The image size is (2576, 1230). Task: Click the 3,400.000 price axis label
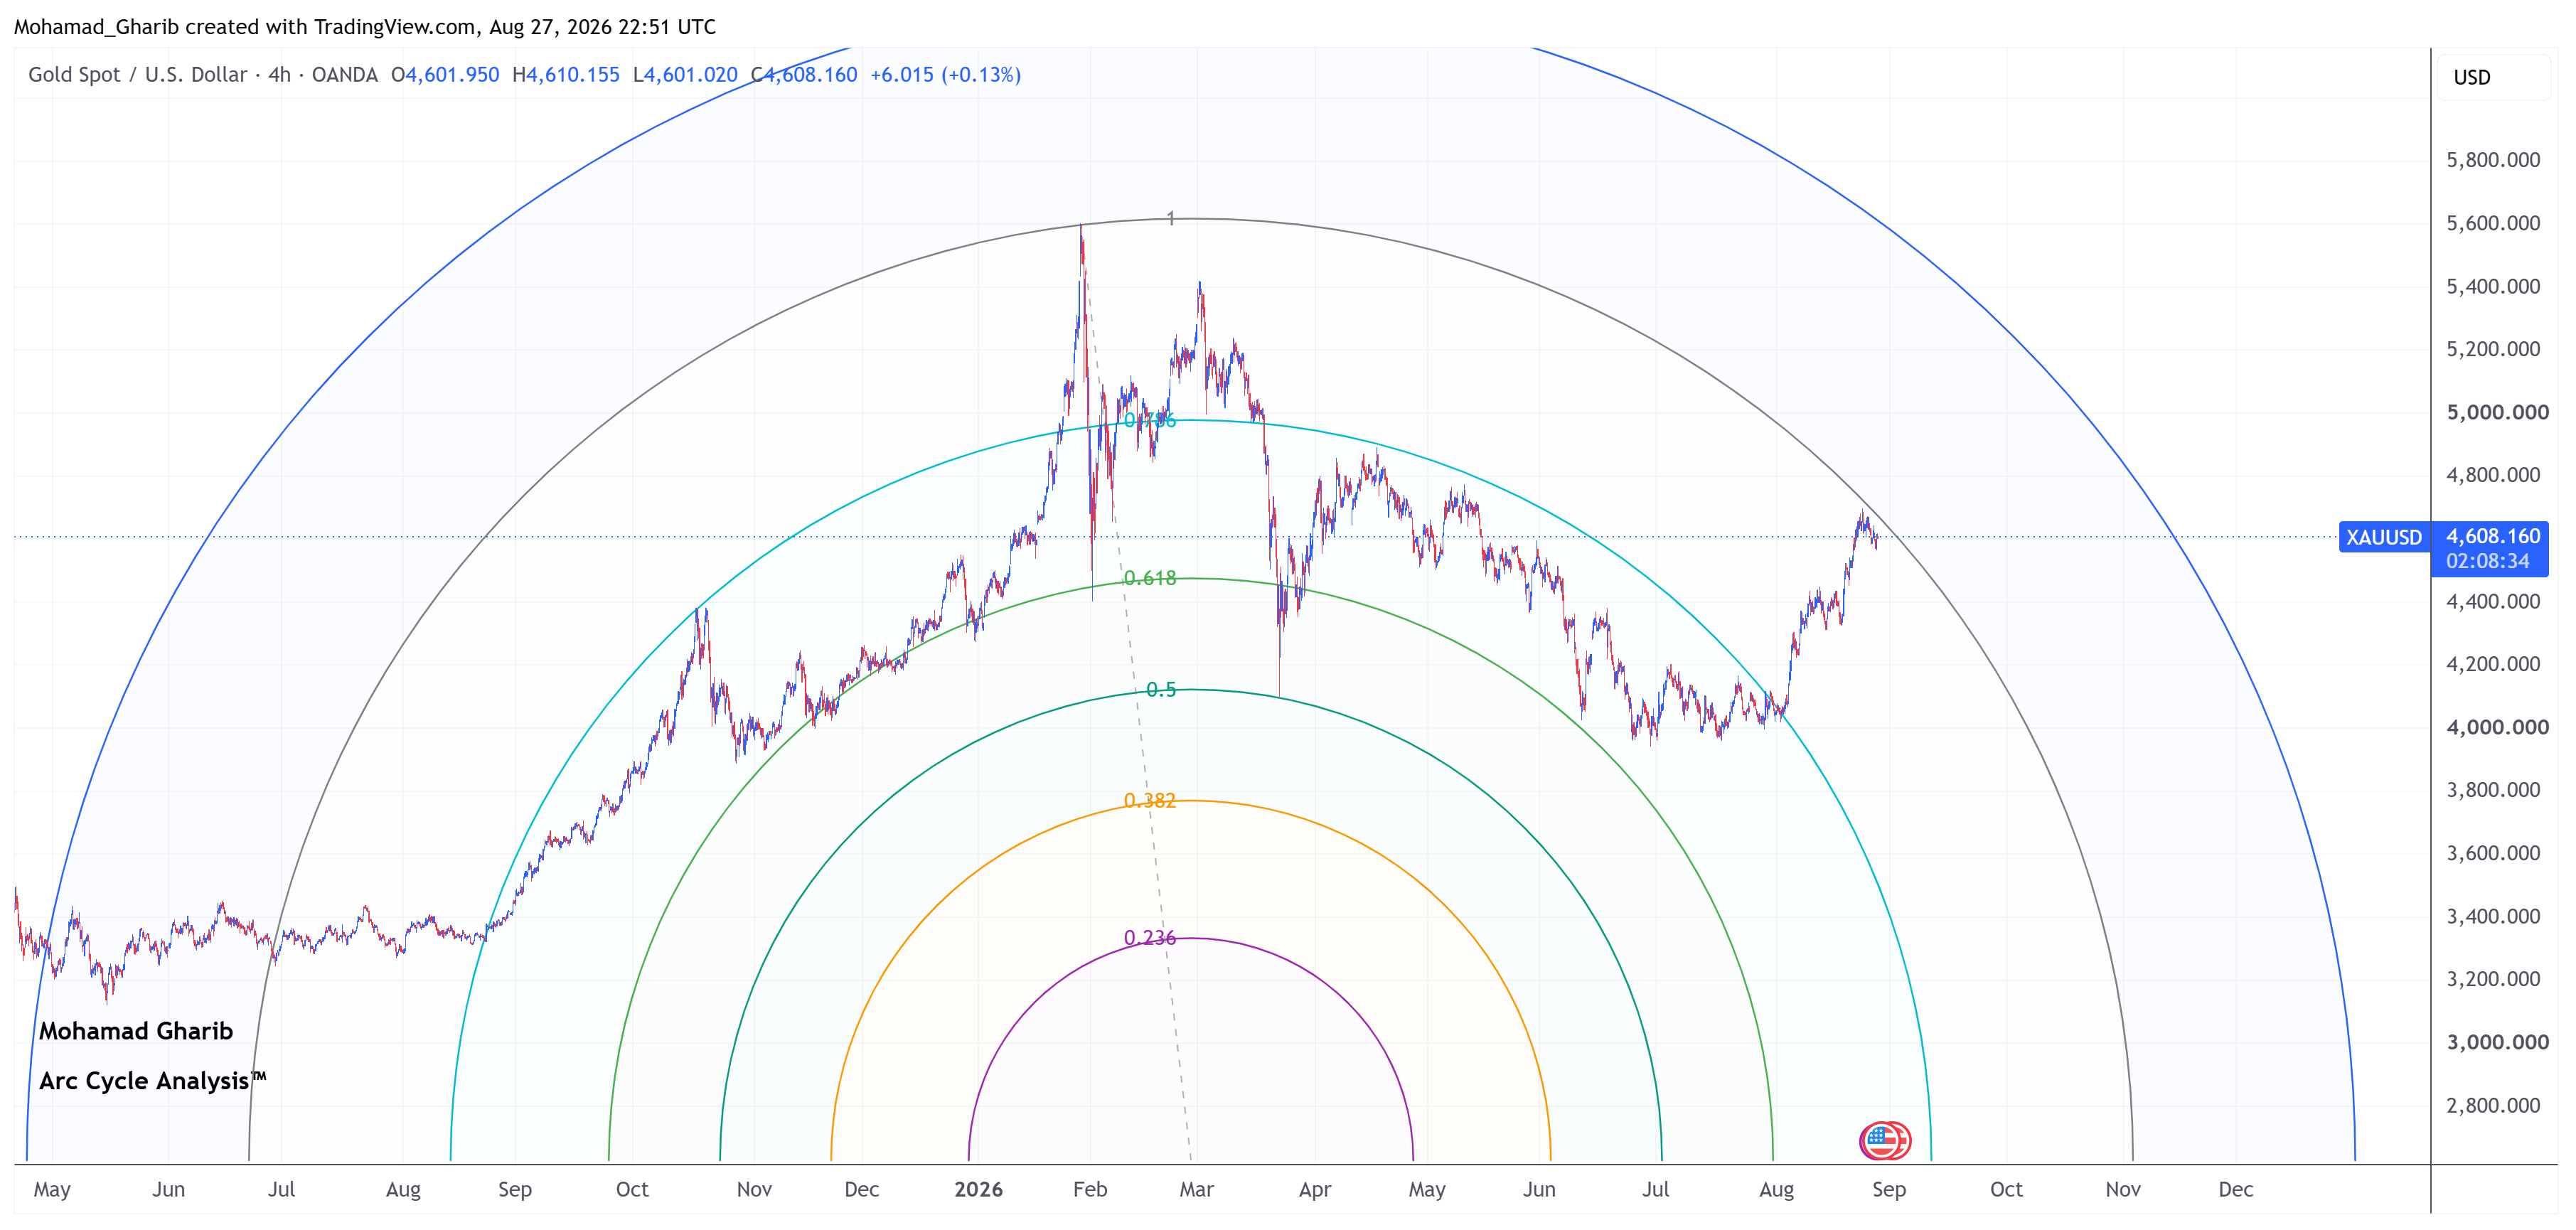(x=2493, y=916)
